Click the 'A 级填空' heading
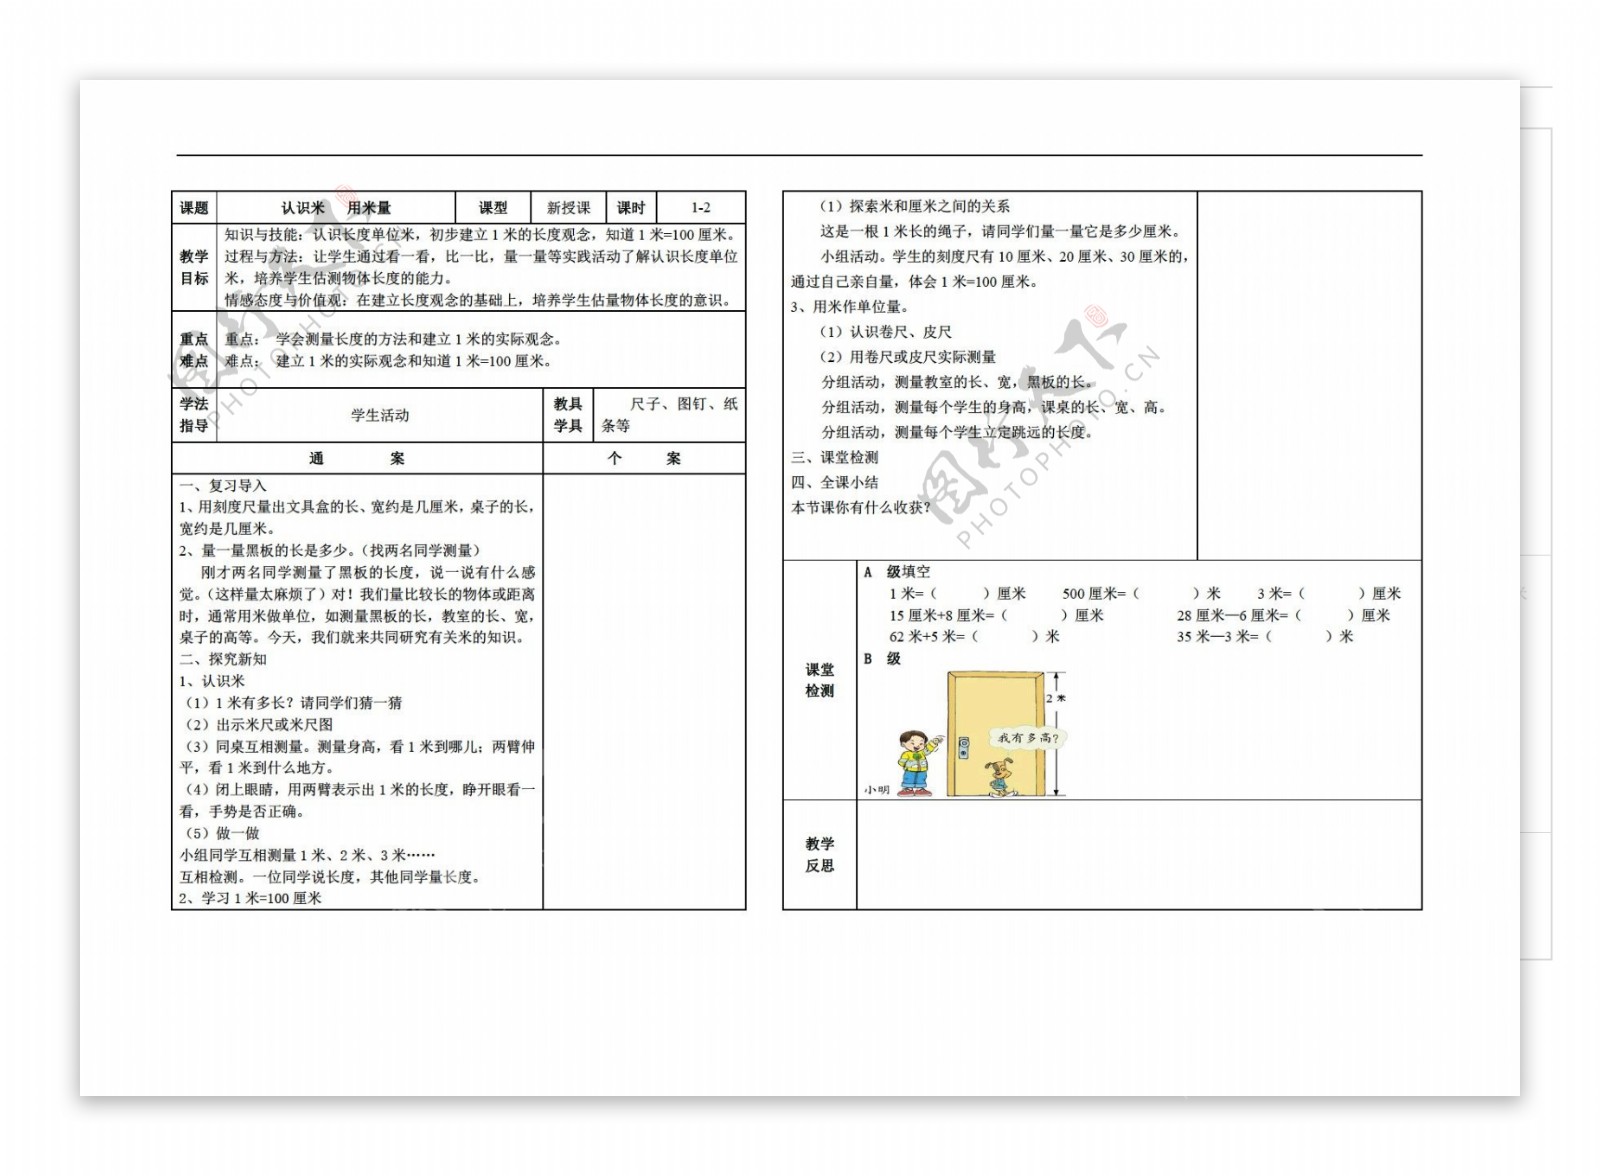The image size is (1600, 1176). (x=897, y=572)
